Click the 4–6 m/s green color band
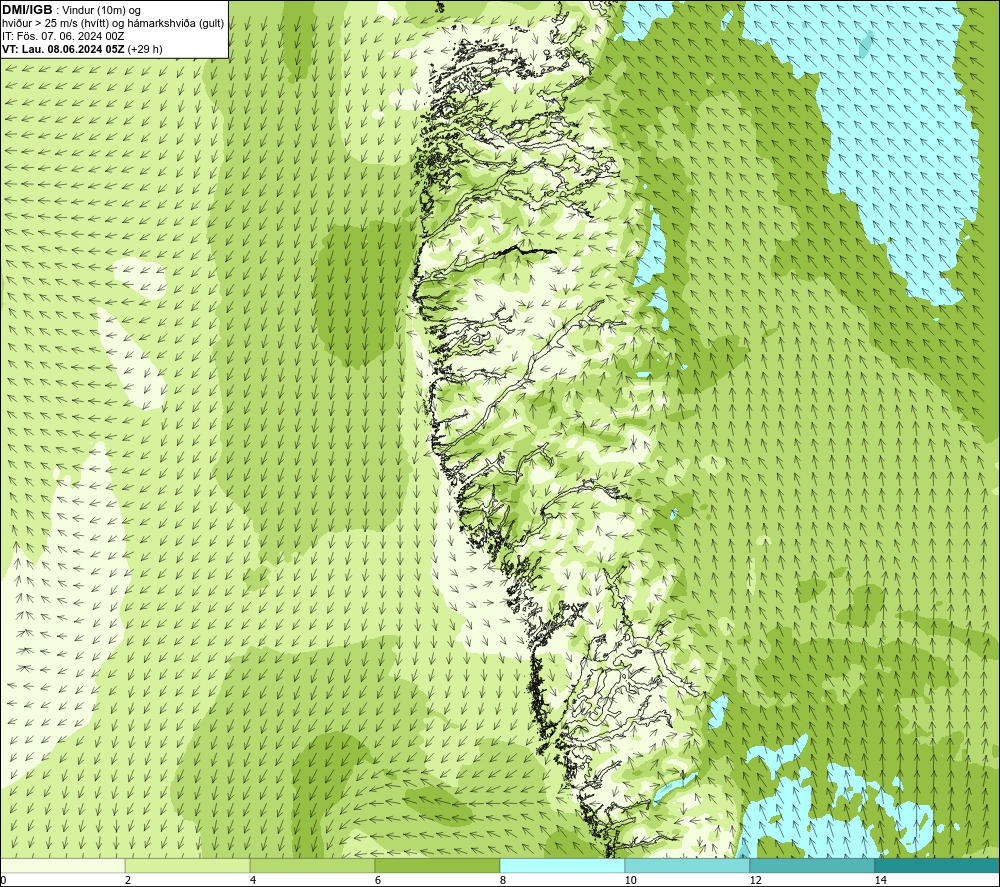 click(312, 865)
